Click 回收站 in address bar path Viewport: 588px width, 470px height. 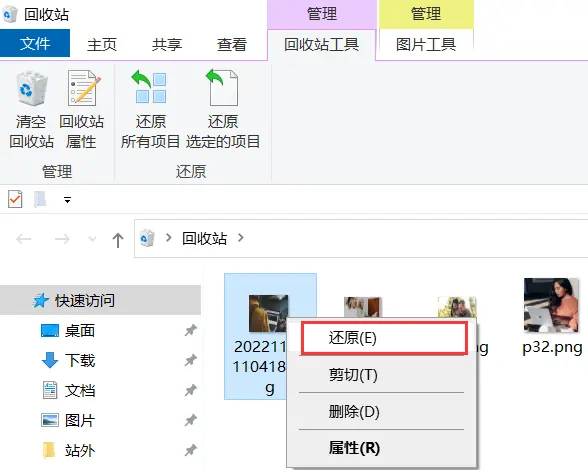coord(204,238)
